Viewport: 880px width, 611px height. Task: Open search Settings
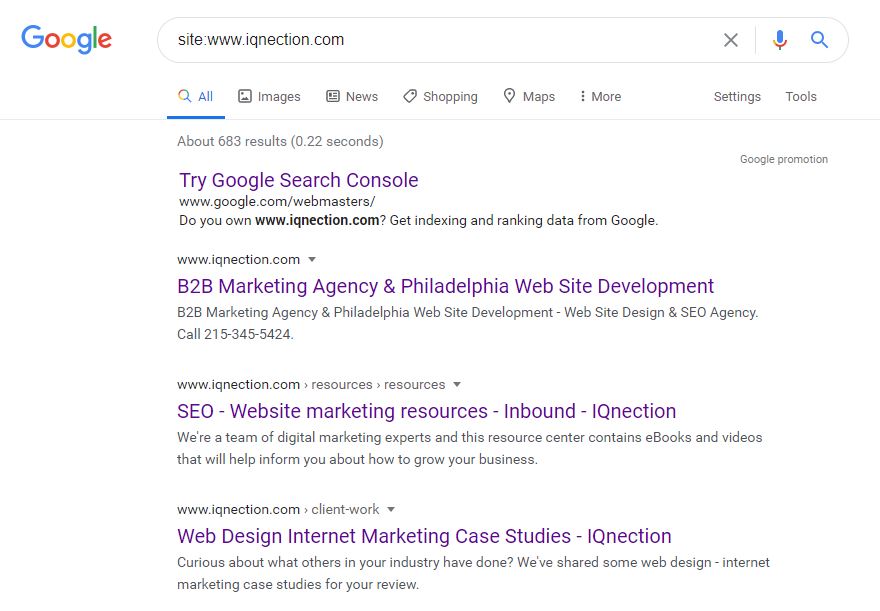point(737,97)
